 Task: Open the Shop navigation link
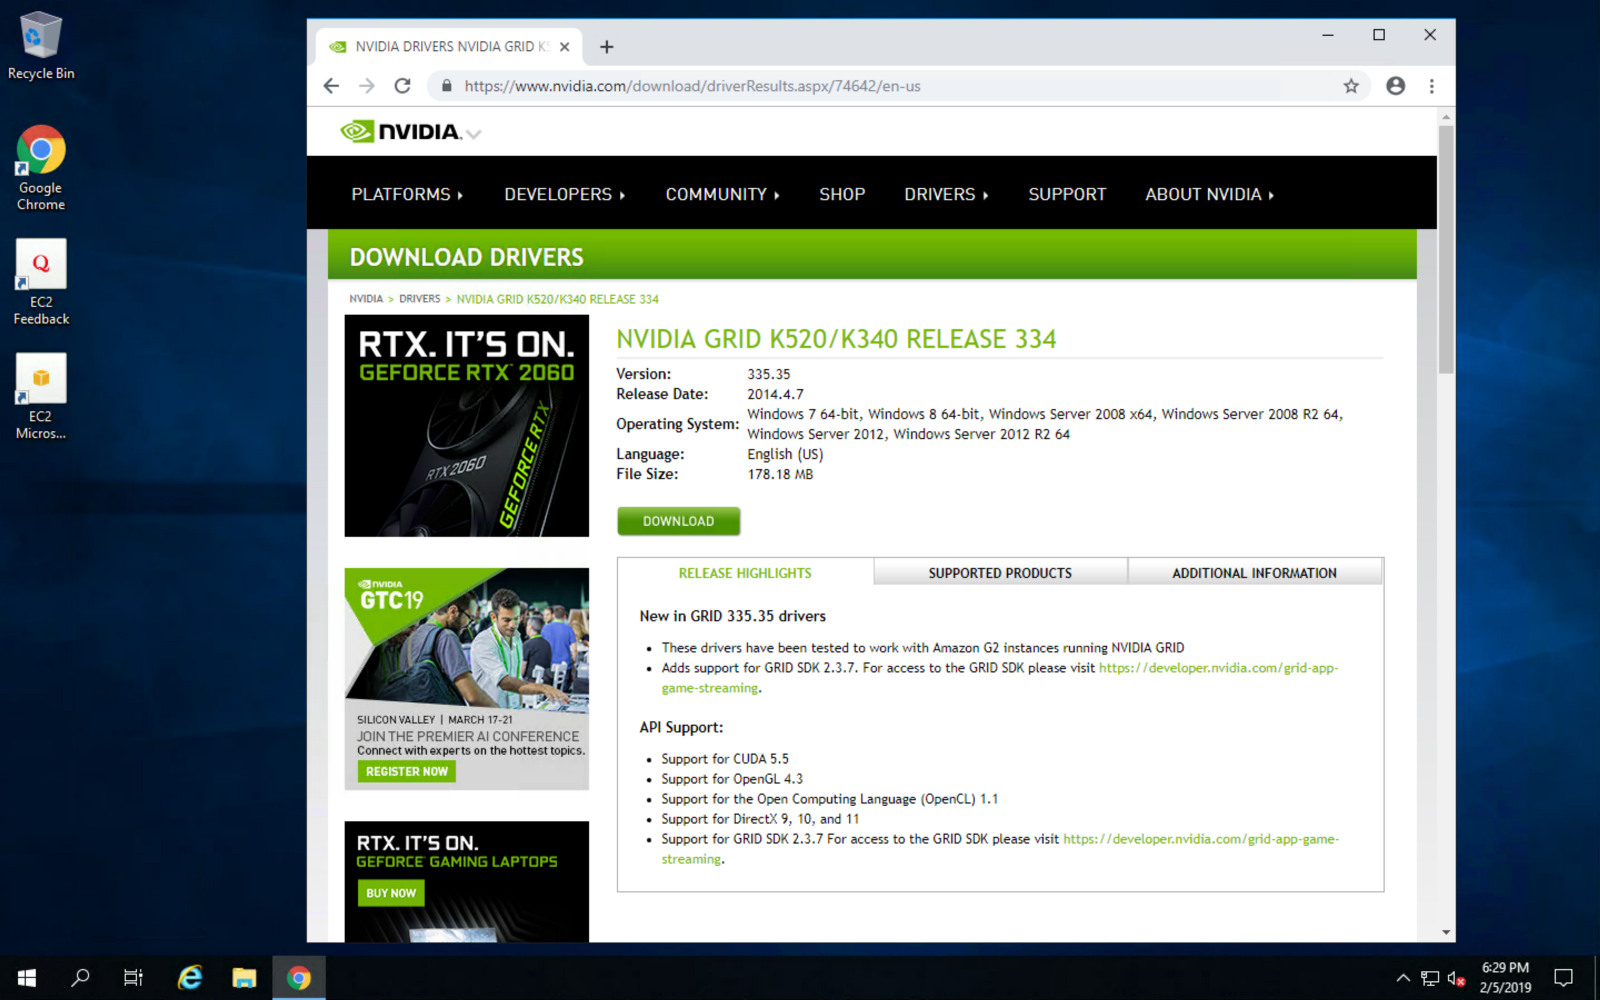pyautogui.click(x=842, y=194)
